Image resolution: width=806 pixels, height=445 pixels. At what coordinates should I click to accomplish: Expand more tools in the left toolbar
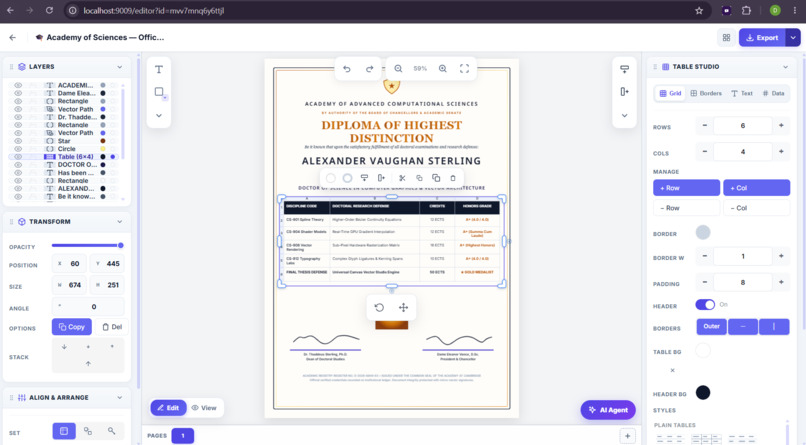tap(159, 116)
